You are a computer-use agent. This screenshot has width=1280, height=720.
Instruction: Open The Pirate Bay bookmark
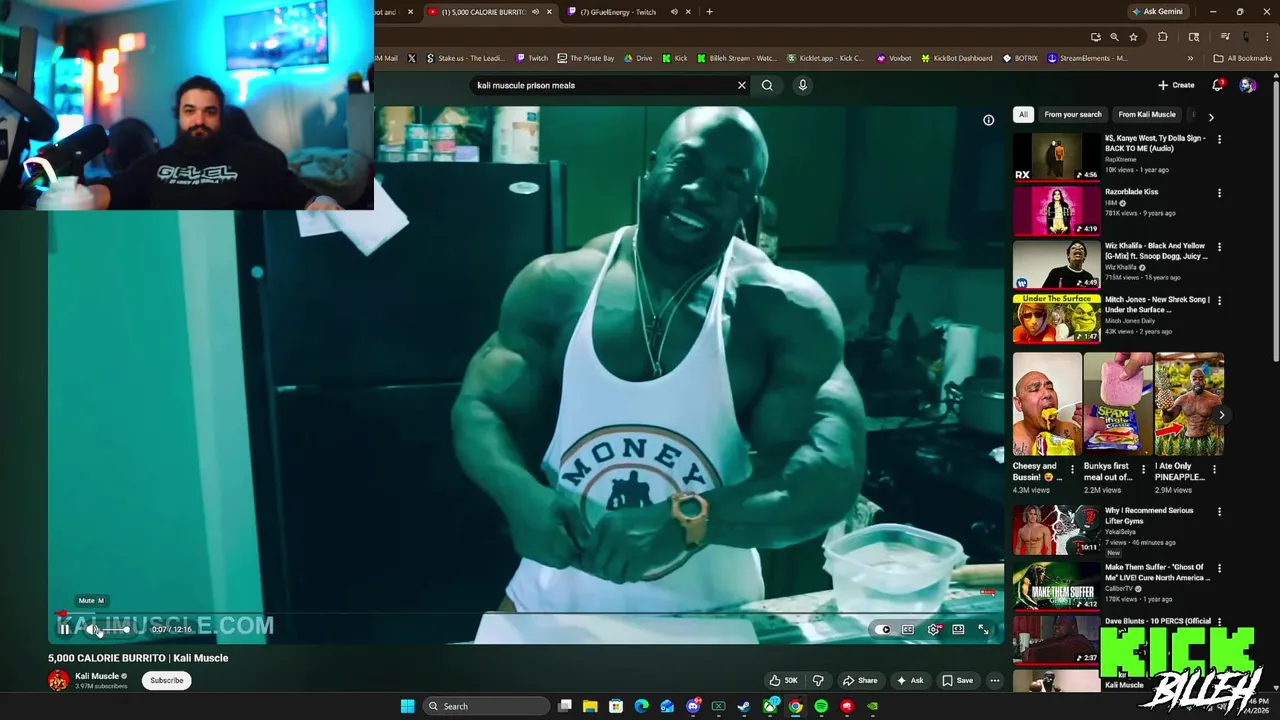[x=586, y=58]
